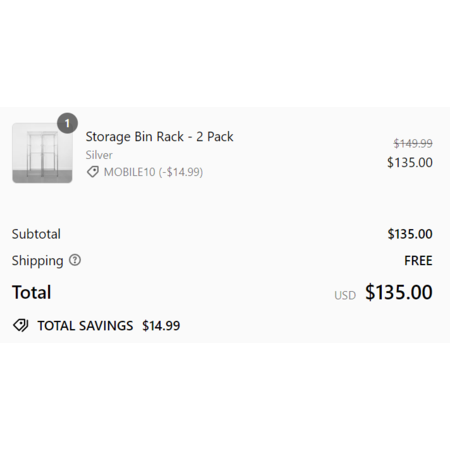Click the Total Savings tag icon

pos(21,325)
